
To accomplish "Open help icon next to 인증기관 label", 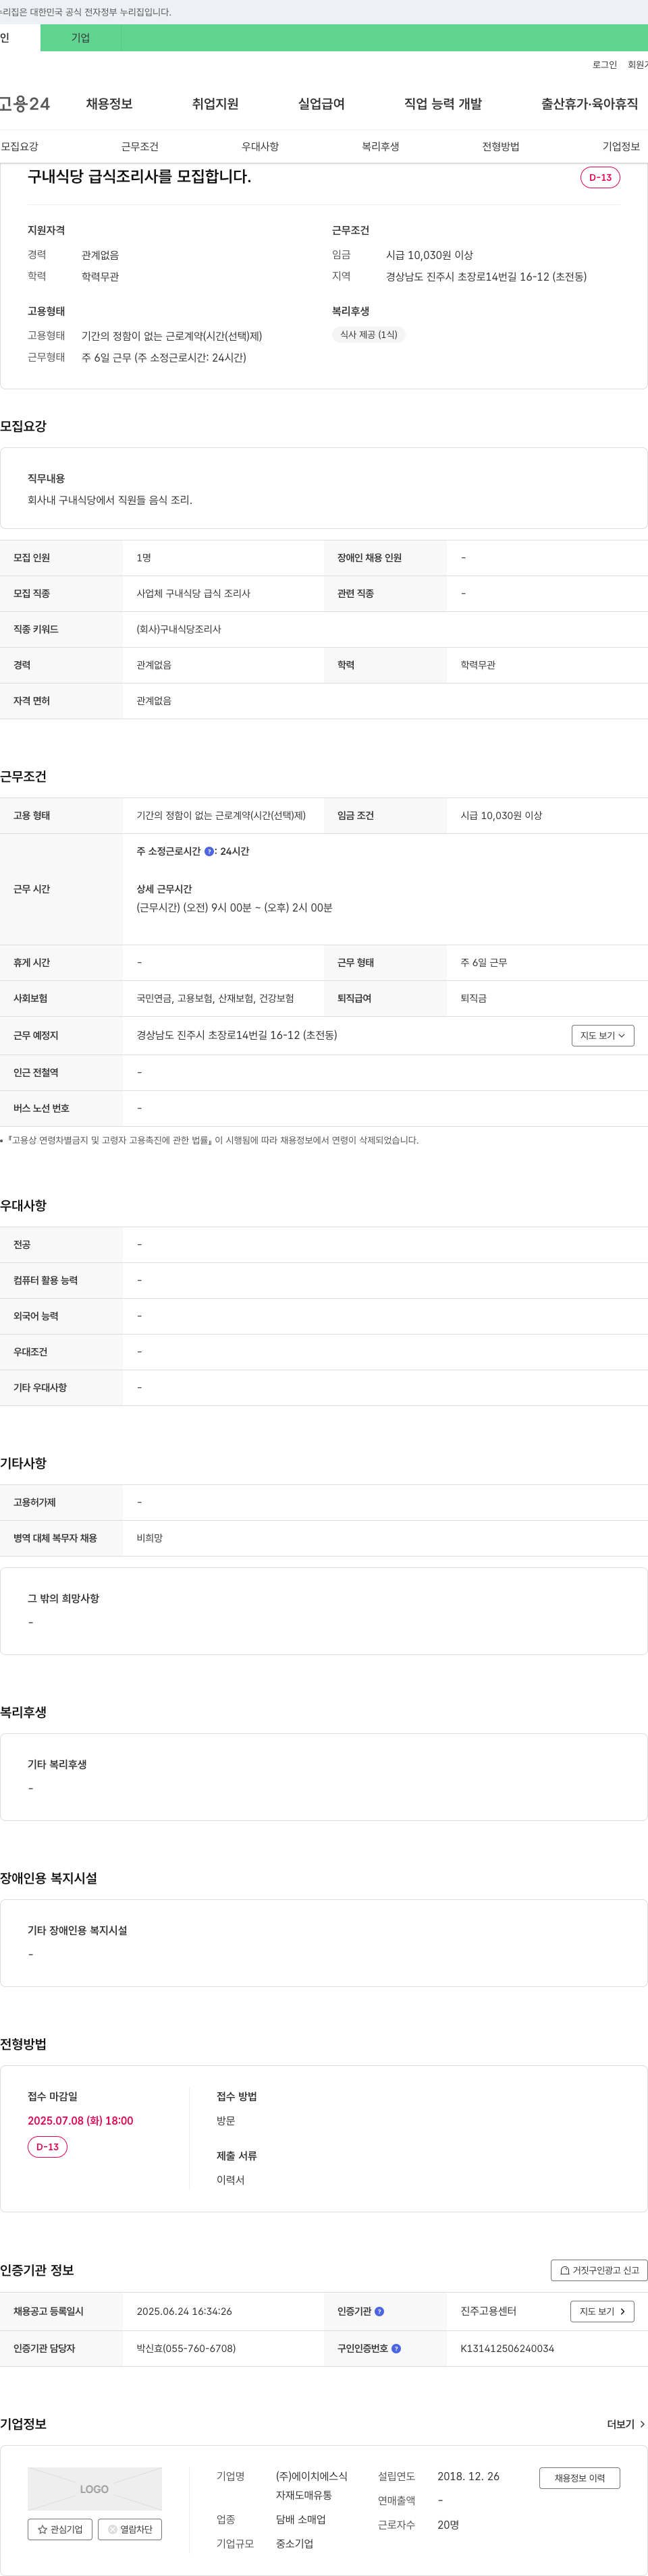I will (x=379, y=2311).
